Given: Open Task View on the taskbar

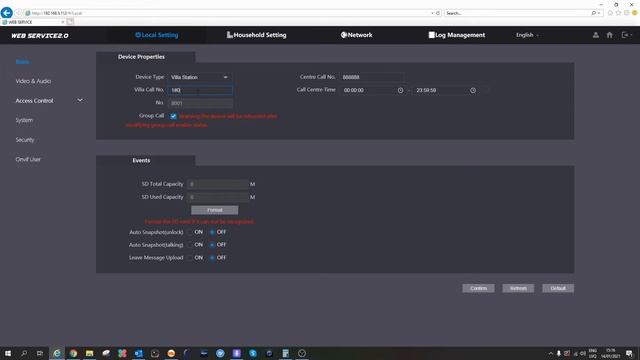Looking at the screenshot, I should [40, 353].
